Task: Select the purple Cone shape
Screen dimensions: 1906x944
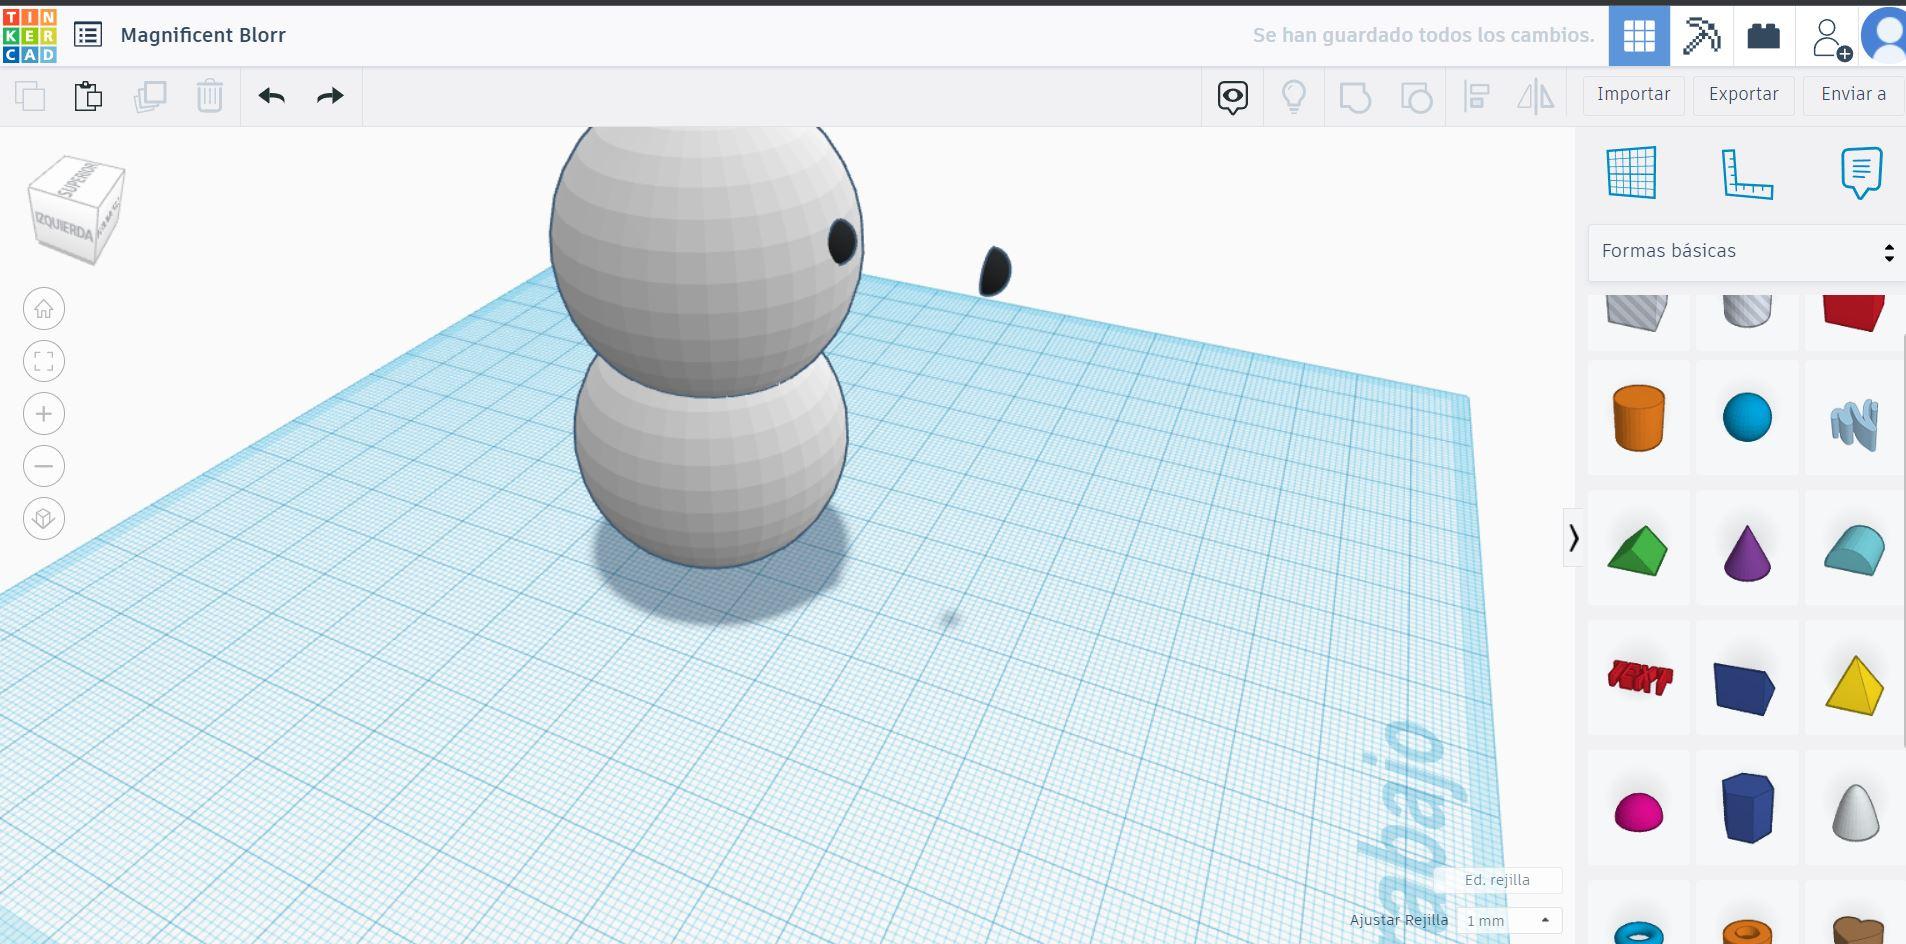Action: pyautogui.click(x=1747, y=552)
